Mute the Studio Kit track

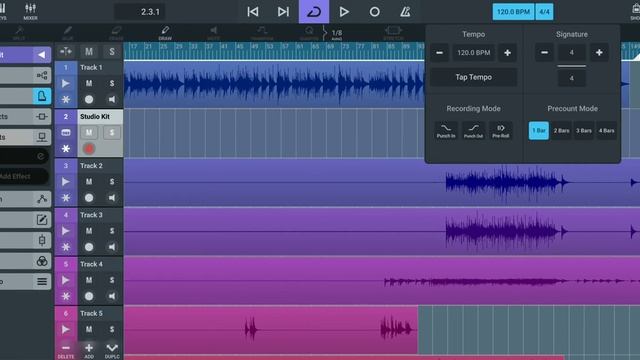pos(89,133)
